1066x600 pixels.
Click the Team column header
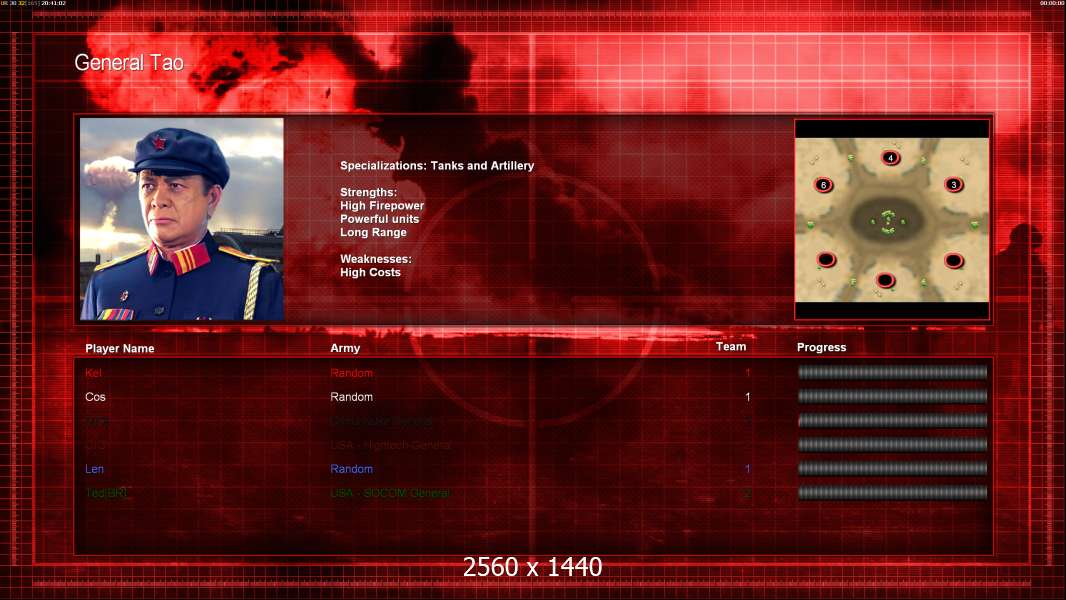[731, 347]
